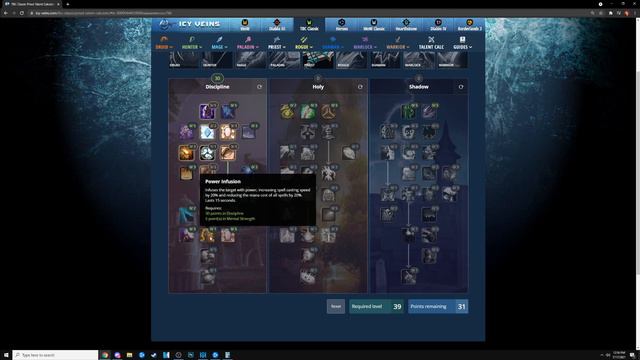Select Improved Renew talent in Holy tree
The height and width of the screenshot is (360, 640).
(x=308, y=111)
